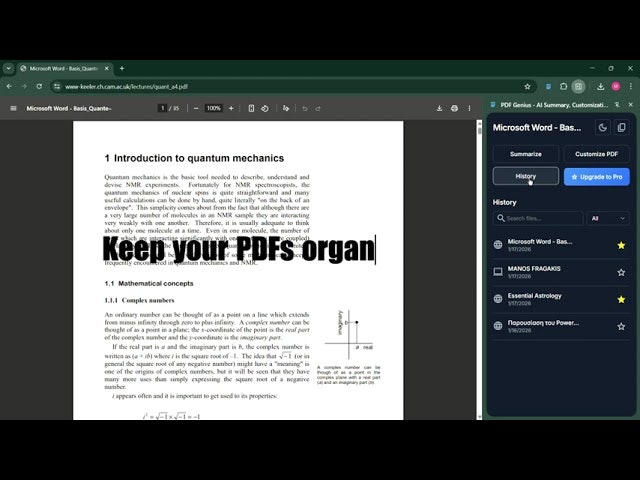The image size is (640, 480).
Task: Star the MANOS FRAGAKIS history entry
Action: click(x=621, y=272)
